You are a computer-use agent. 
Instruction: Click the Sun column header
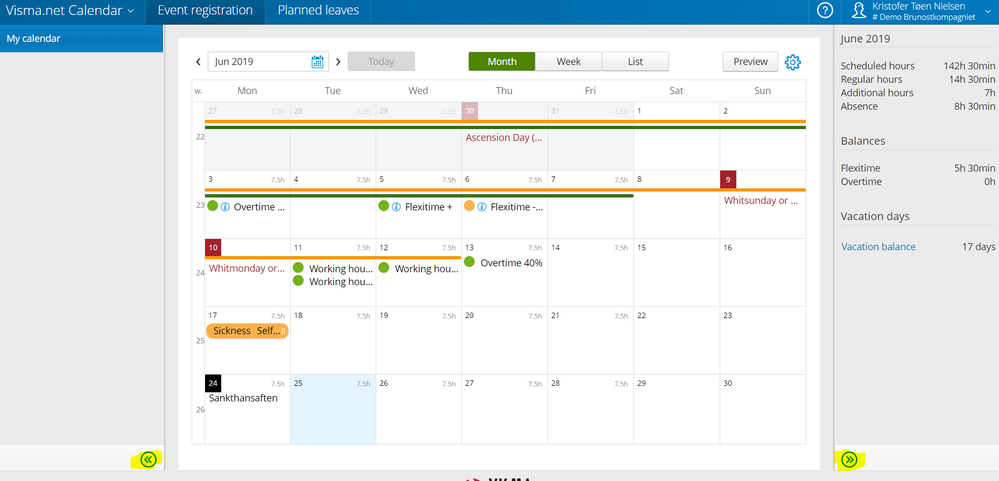763,90
